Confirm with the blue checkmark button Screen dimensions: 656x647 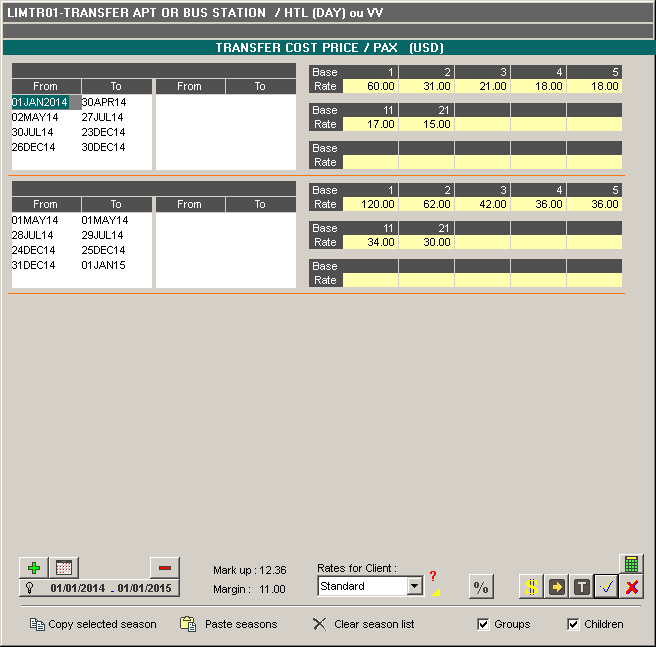(x=606, y=587)
